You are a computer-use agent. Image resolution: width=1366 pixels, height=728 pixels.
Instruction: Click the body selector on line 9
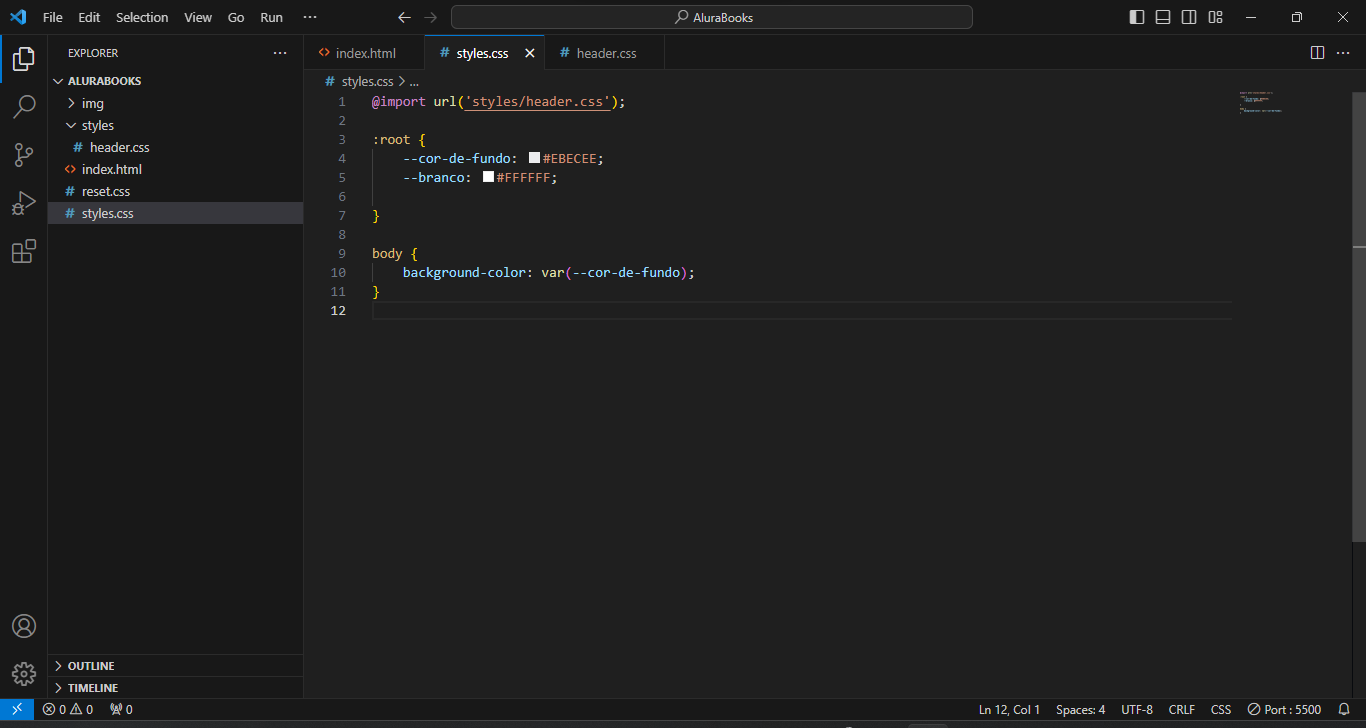coord(387,253)
